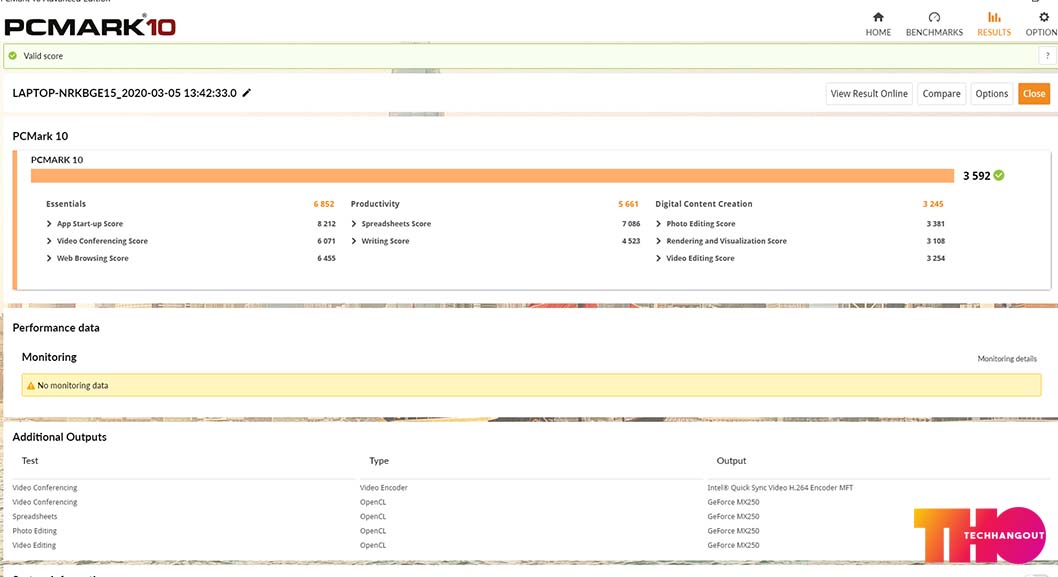This screenshot has height=577, width=1058.
Task: Select the Productivity heading
Action: coord(375,204)
